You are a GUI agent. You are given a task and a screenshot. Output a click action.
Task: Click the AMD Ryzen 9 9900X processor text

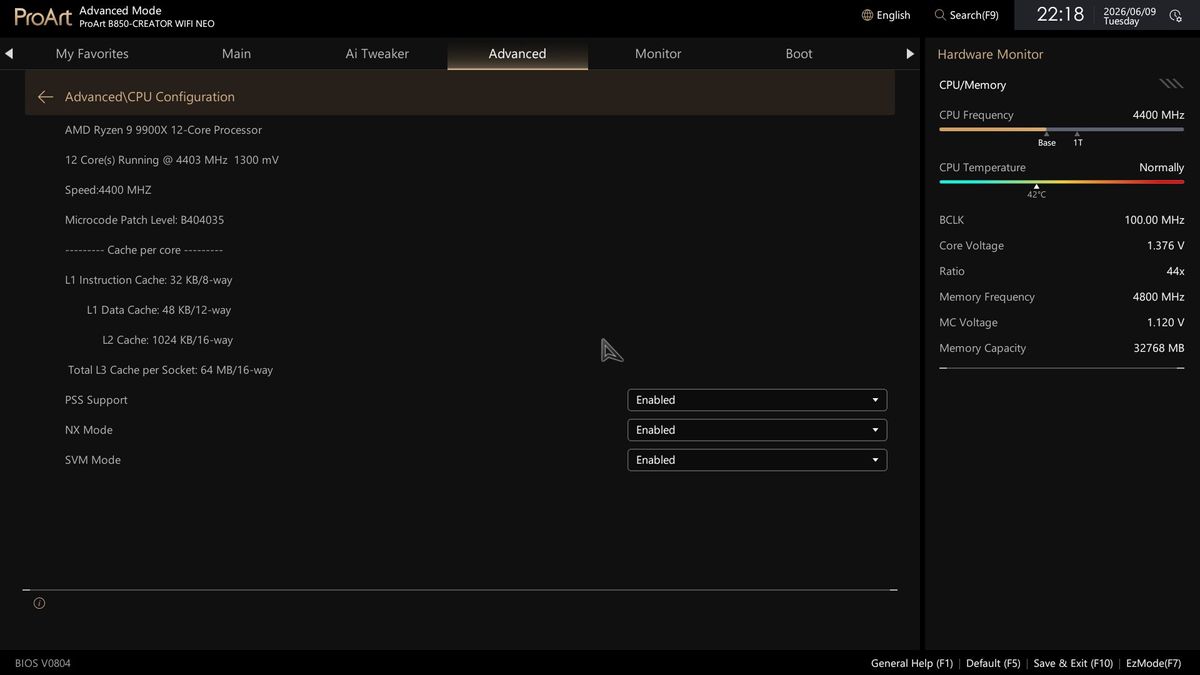(x=163, y=130)
